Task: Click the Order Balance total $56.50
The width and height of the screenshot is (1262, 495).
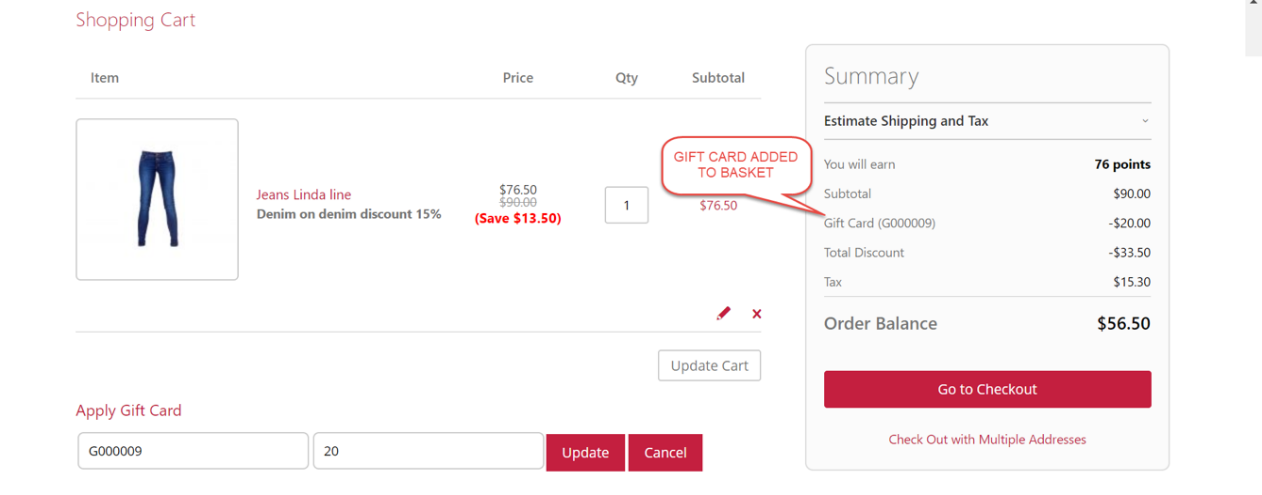Action: (x=1123, y=324)
